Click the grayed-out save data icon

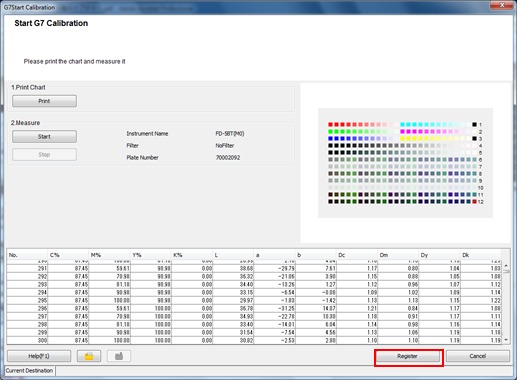click(119, 356)
